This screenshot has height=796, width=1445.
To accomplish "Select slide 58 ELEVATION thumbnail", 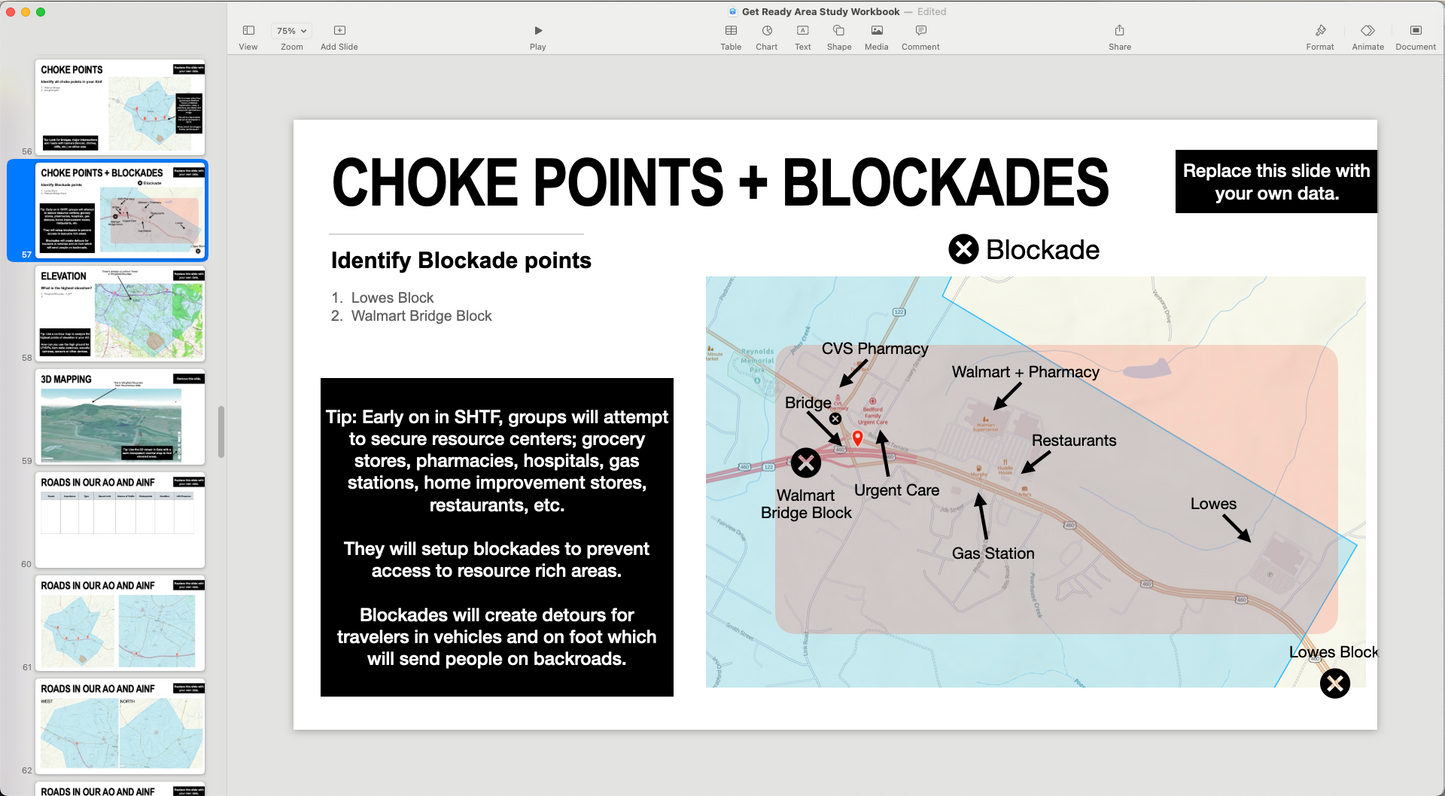I will tap(120, 313).
